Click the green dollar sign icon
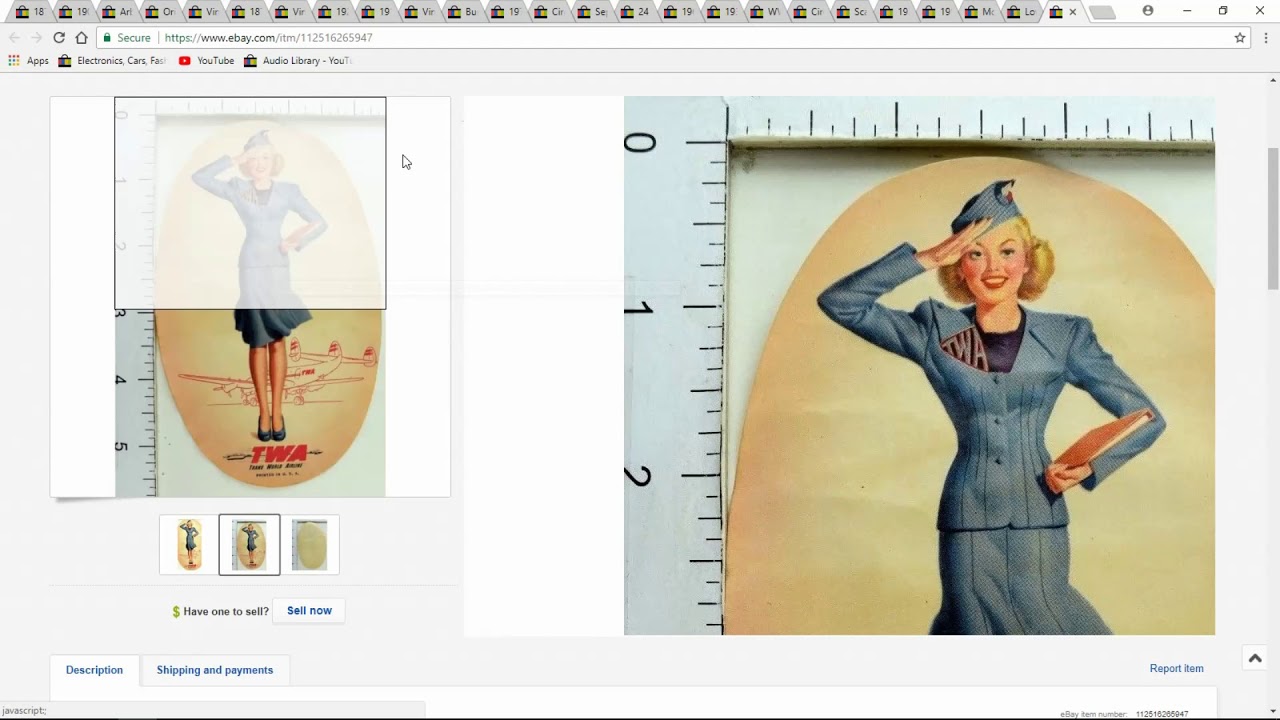Image resolution: width=1280 pixels, height=720 pixels. coord(176,612)
